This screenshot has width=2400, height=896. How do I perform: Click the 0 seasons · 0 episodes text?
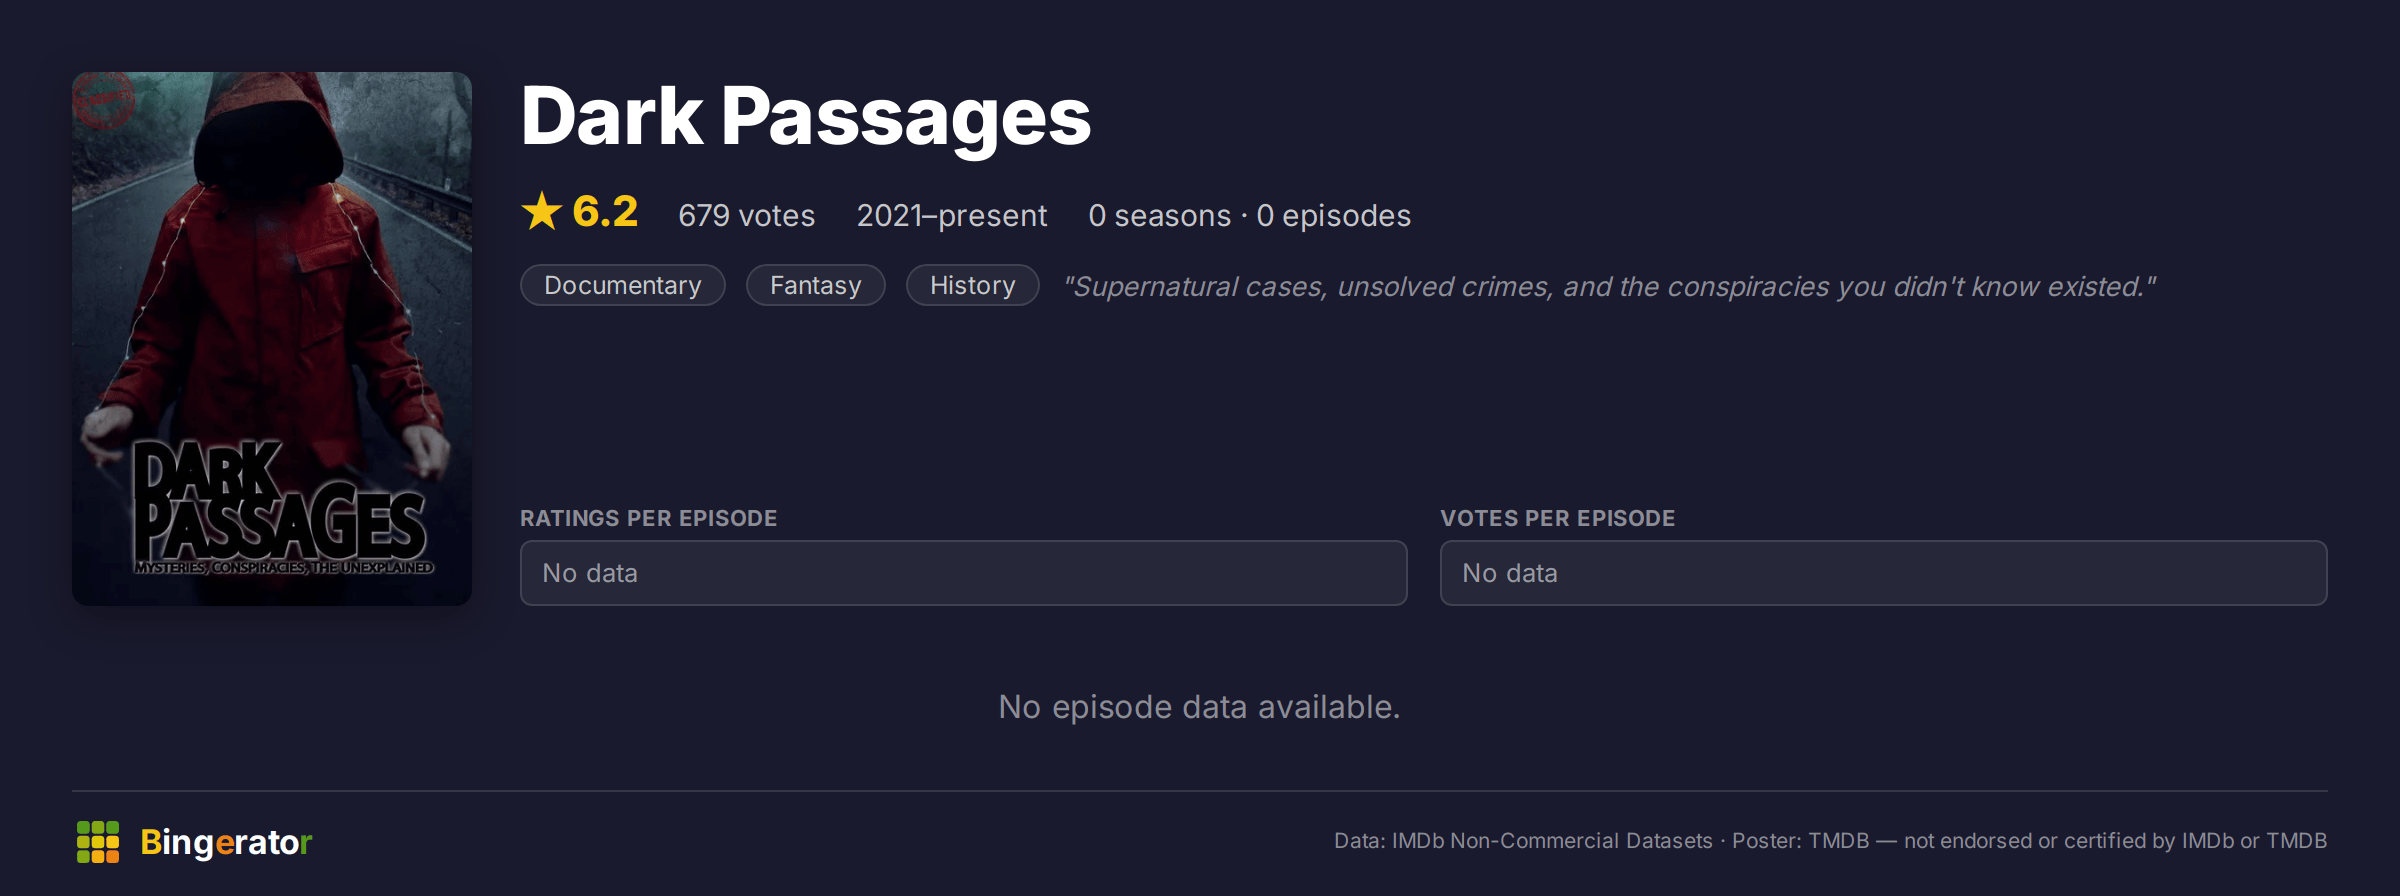coord(1250,216)
